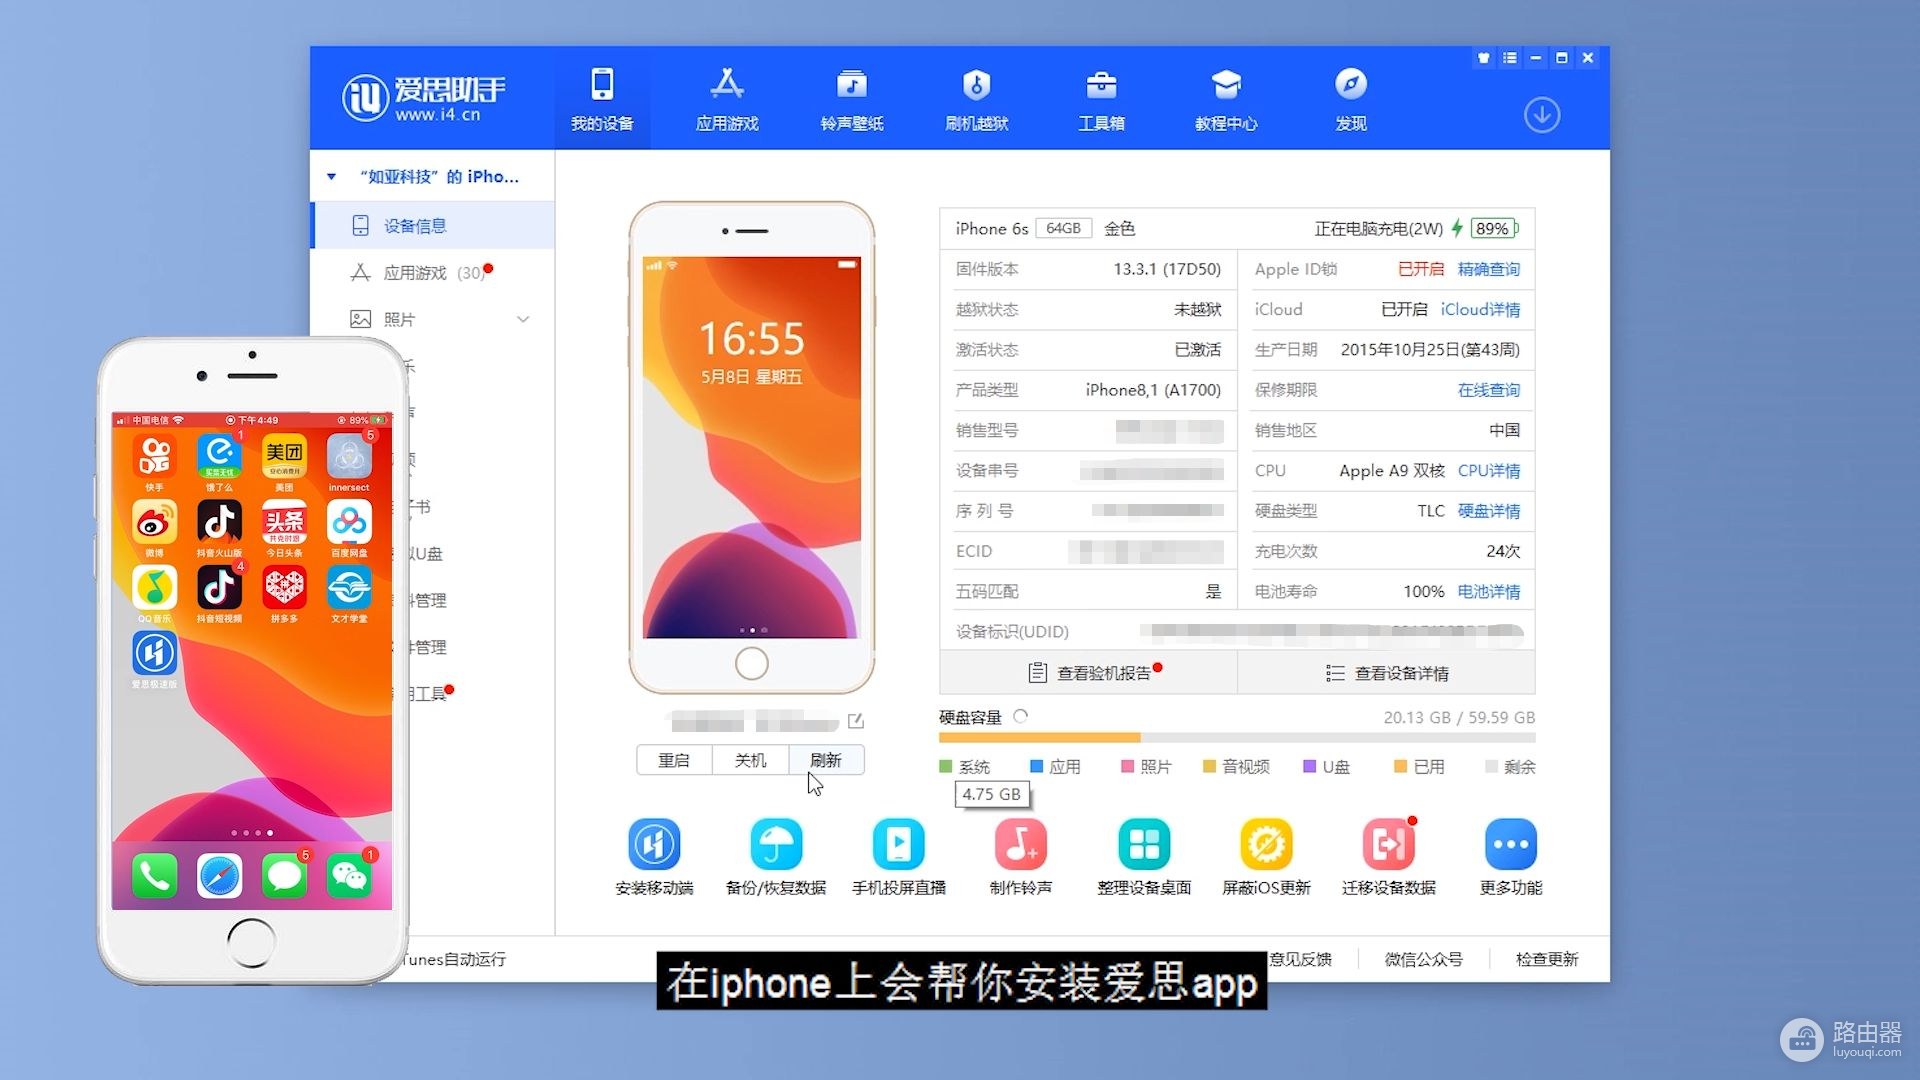Tap the 百度网盘 app on the phone overlay
The width and height of the screenshot is (1920, 1080).
pyautogui.click(x=349, y=523)
